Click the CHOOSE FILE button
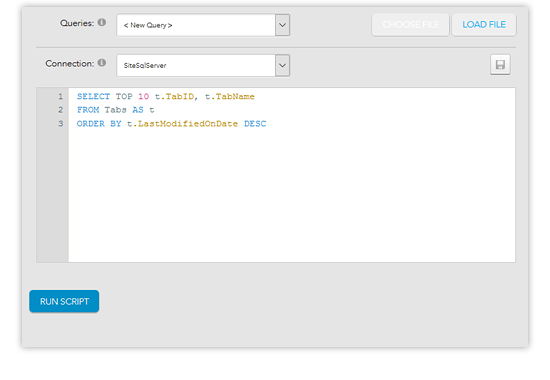 point(410,25)
